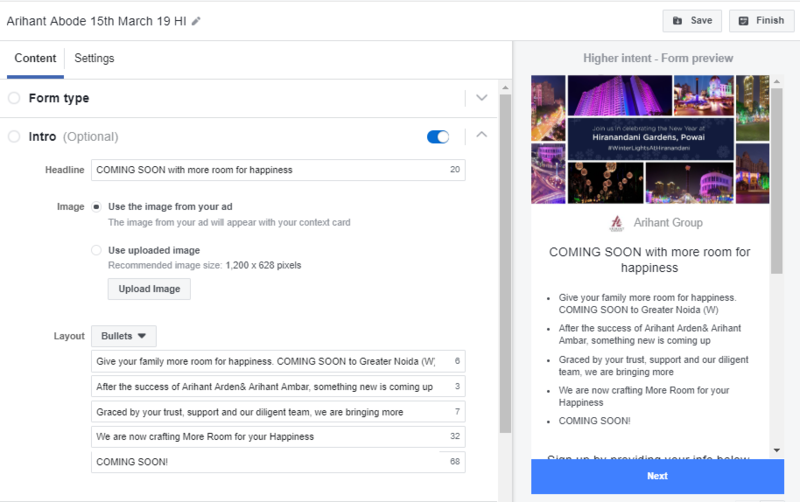Viewport: 800px width, 502px height.
Task: Edit the bullet about Greater Noida
Action: point(278,361)
